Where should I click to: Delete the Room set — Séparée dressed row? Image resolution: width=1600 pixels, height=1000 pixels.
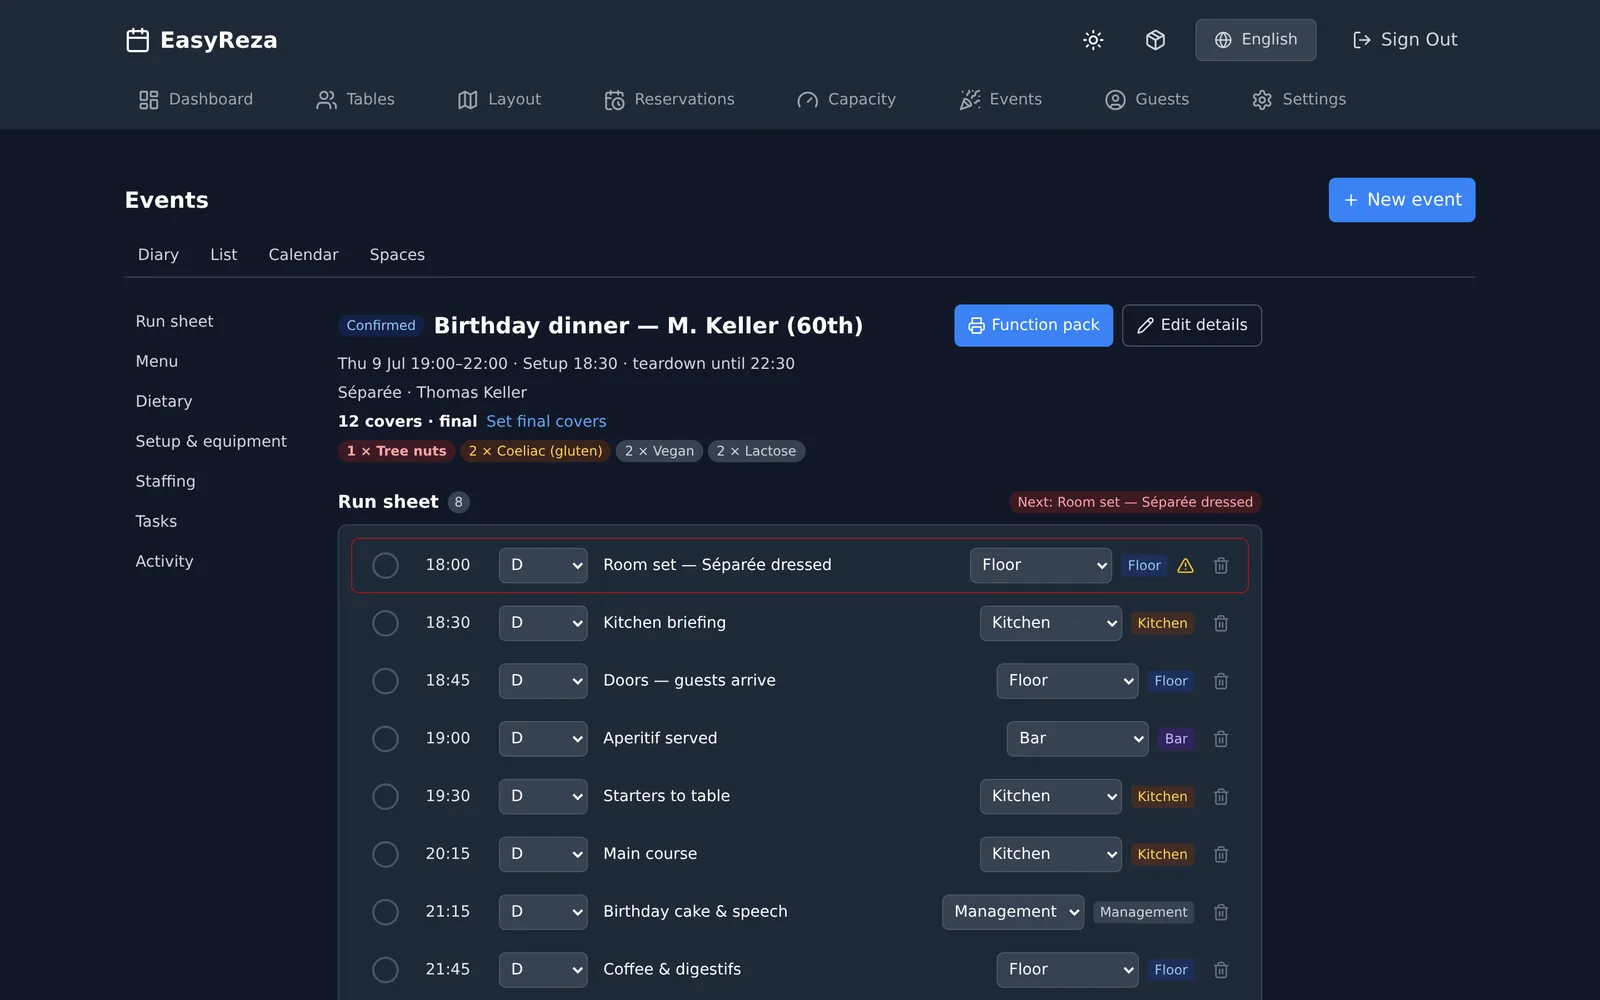tap(1221, 566)
